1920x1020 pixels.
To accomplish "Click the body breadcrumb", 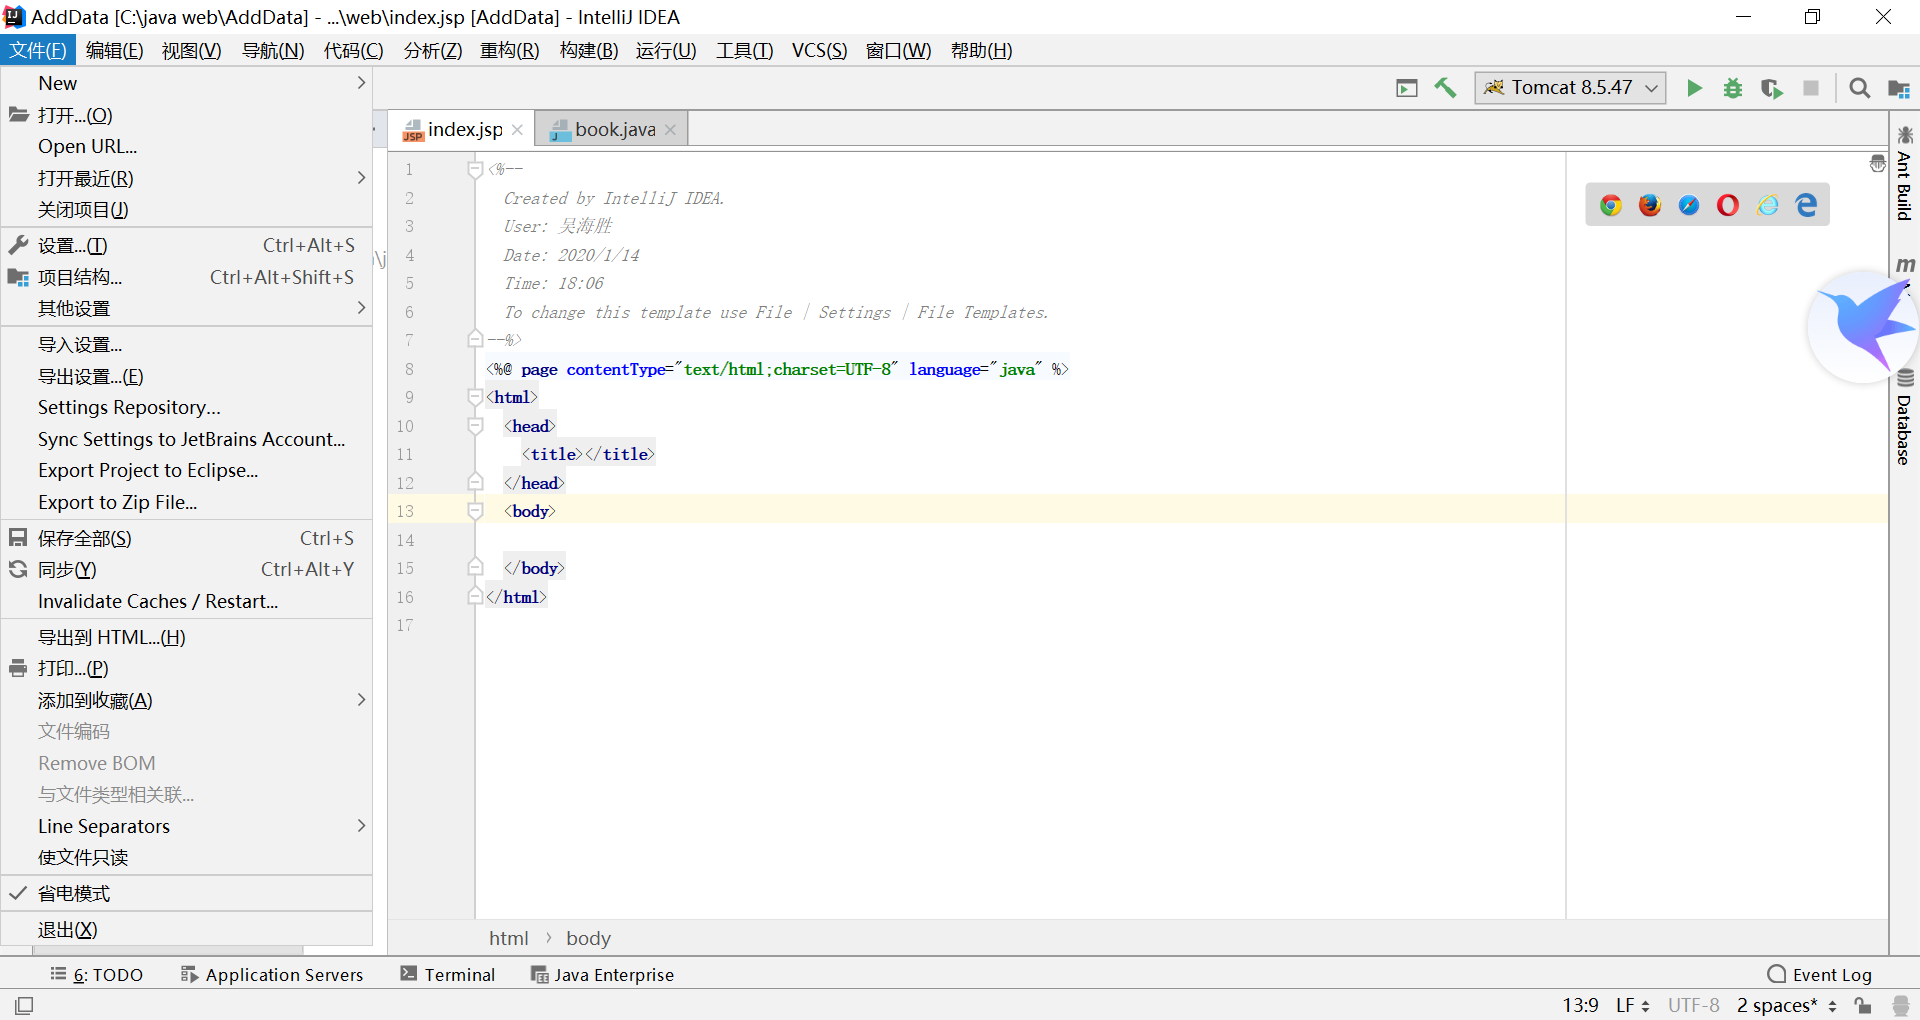I will 588,938.
